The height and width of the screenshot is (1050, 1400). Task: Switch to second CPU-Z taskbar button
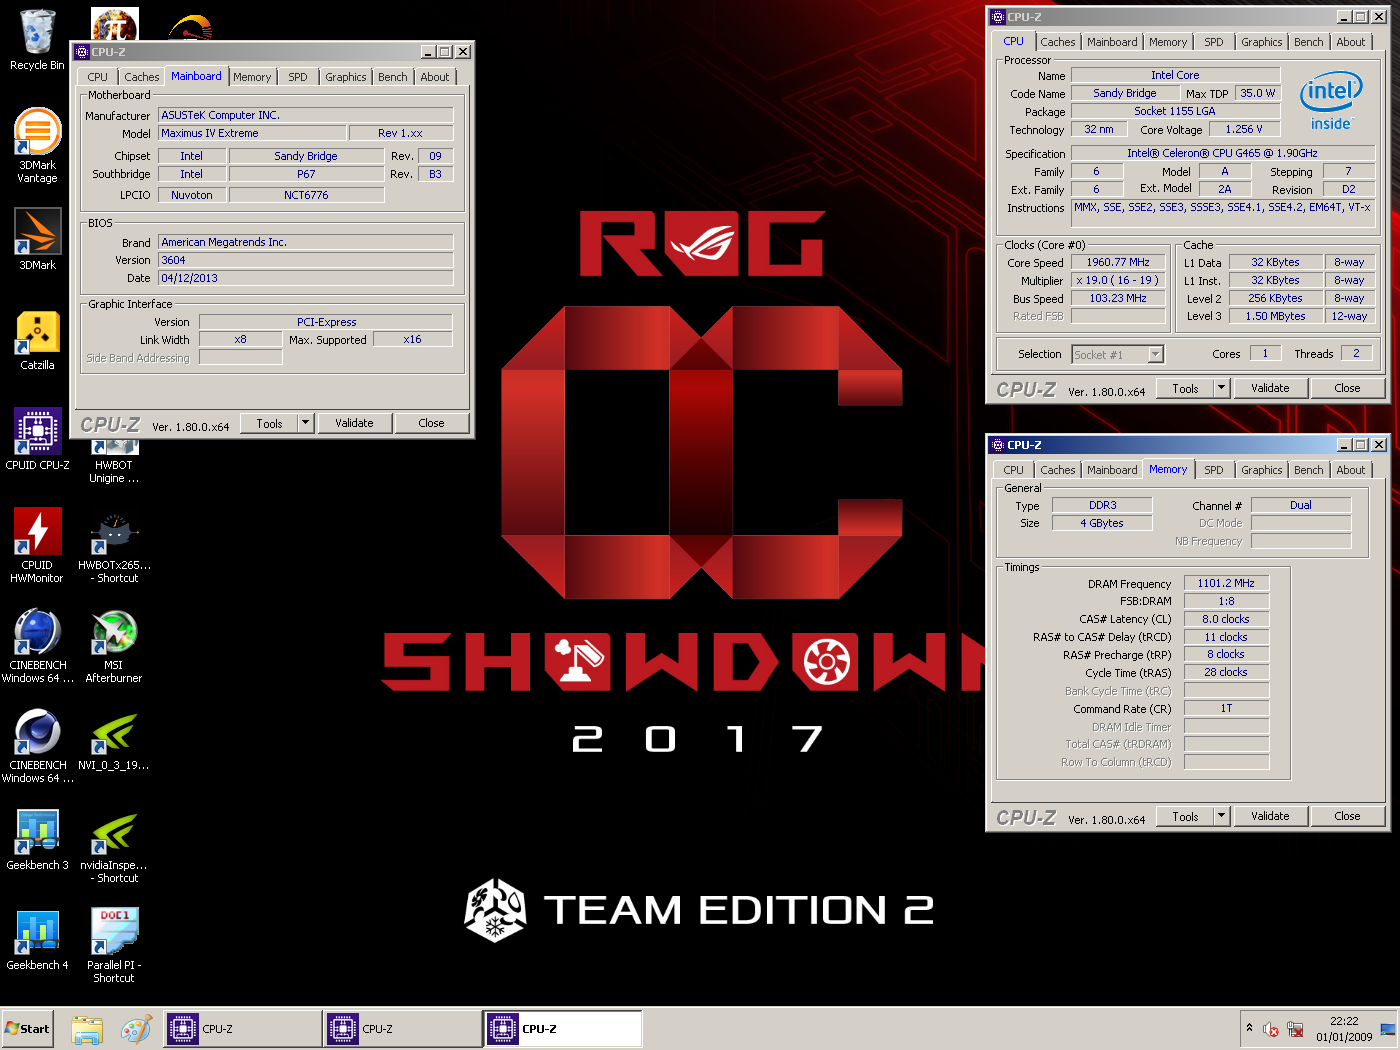coord(403,1029)
